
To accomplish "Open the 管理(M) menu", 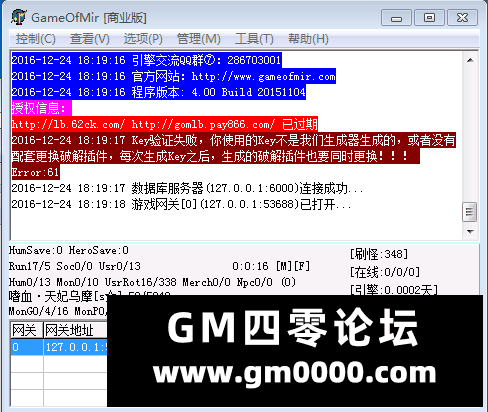I will pos(199,39).
